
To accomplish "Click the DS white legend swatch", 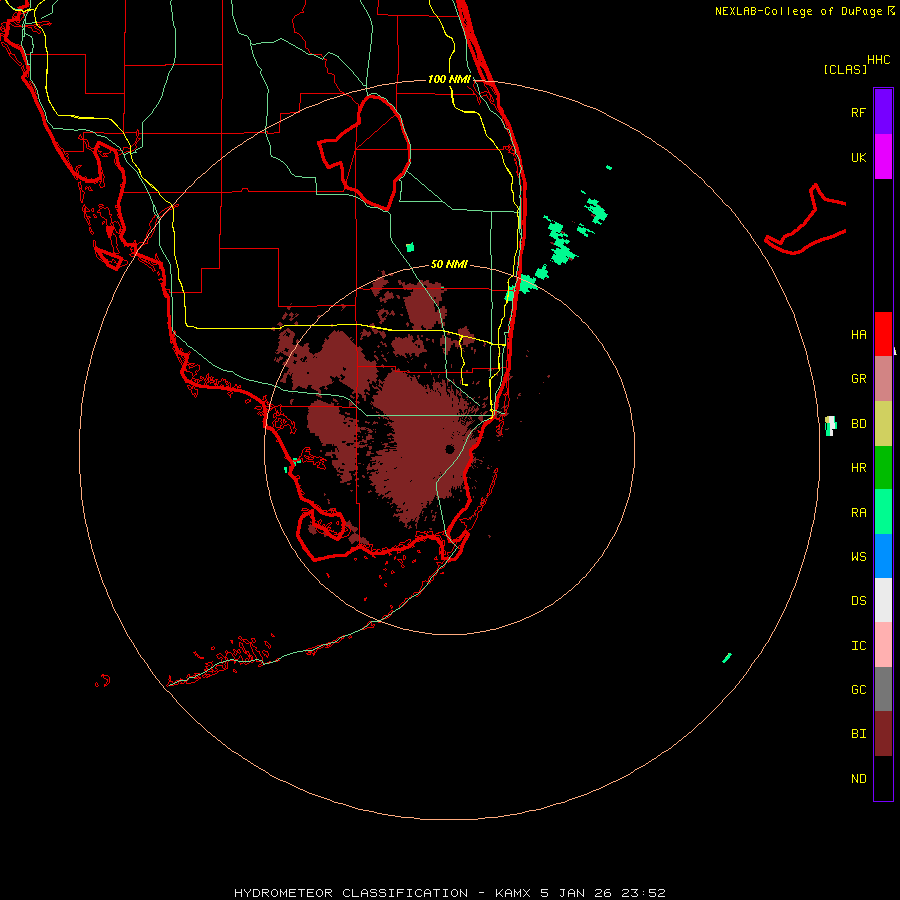I will pyautogui.click(x=883, y=600).
